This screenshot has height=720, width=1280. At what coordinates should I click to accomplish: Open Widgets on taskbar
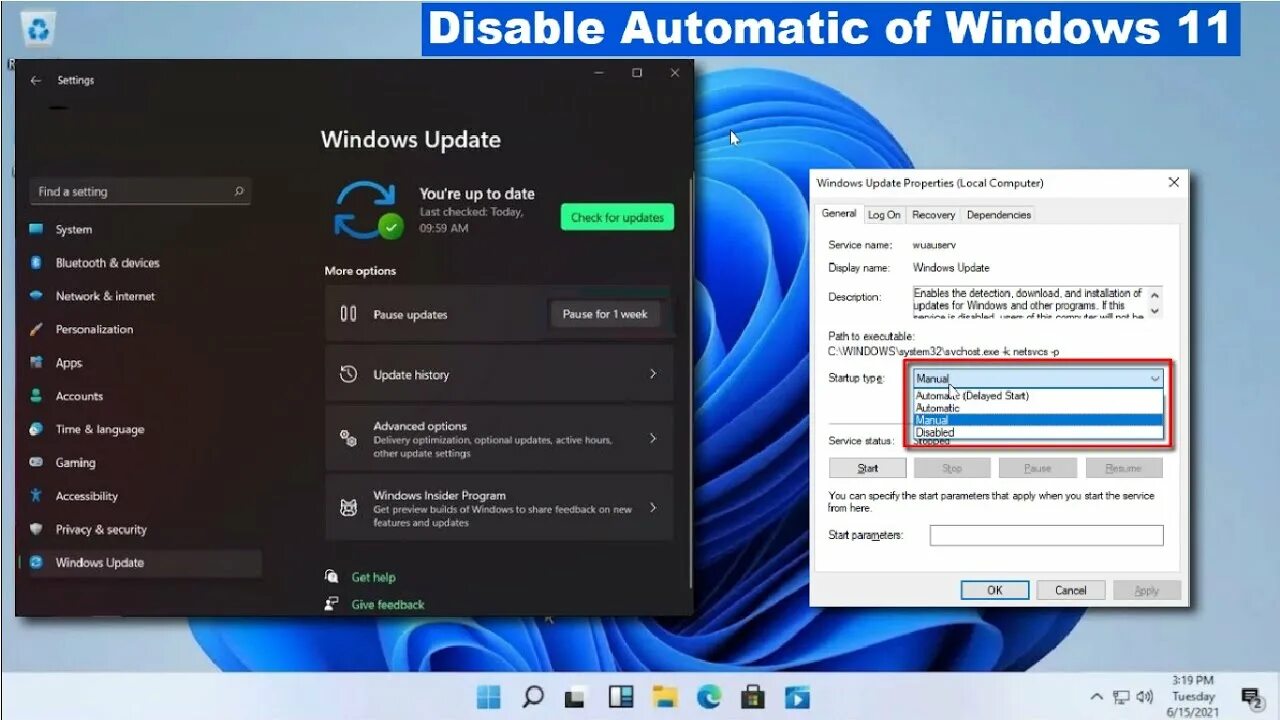pos(620,697)
